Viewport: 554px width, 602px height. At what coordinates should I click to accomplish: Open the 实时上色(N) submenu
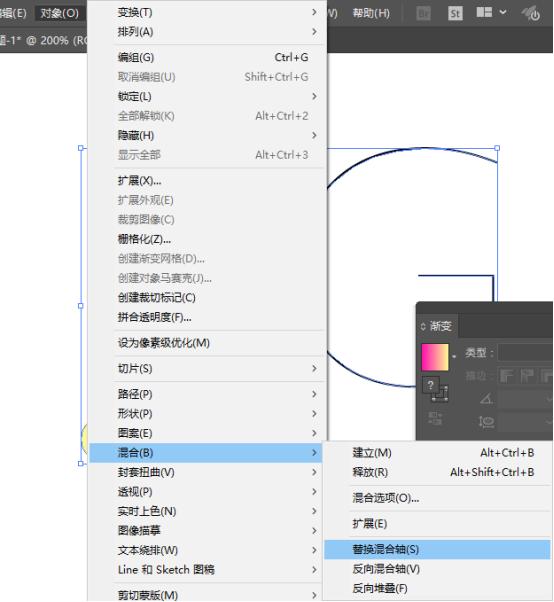[208, 512]
